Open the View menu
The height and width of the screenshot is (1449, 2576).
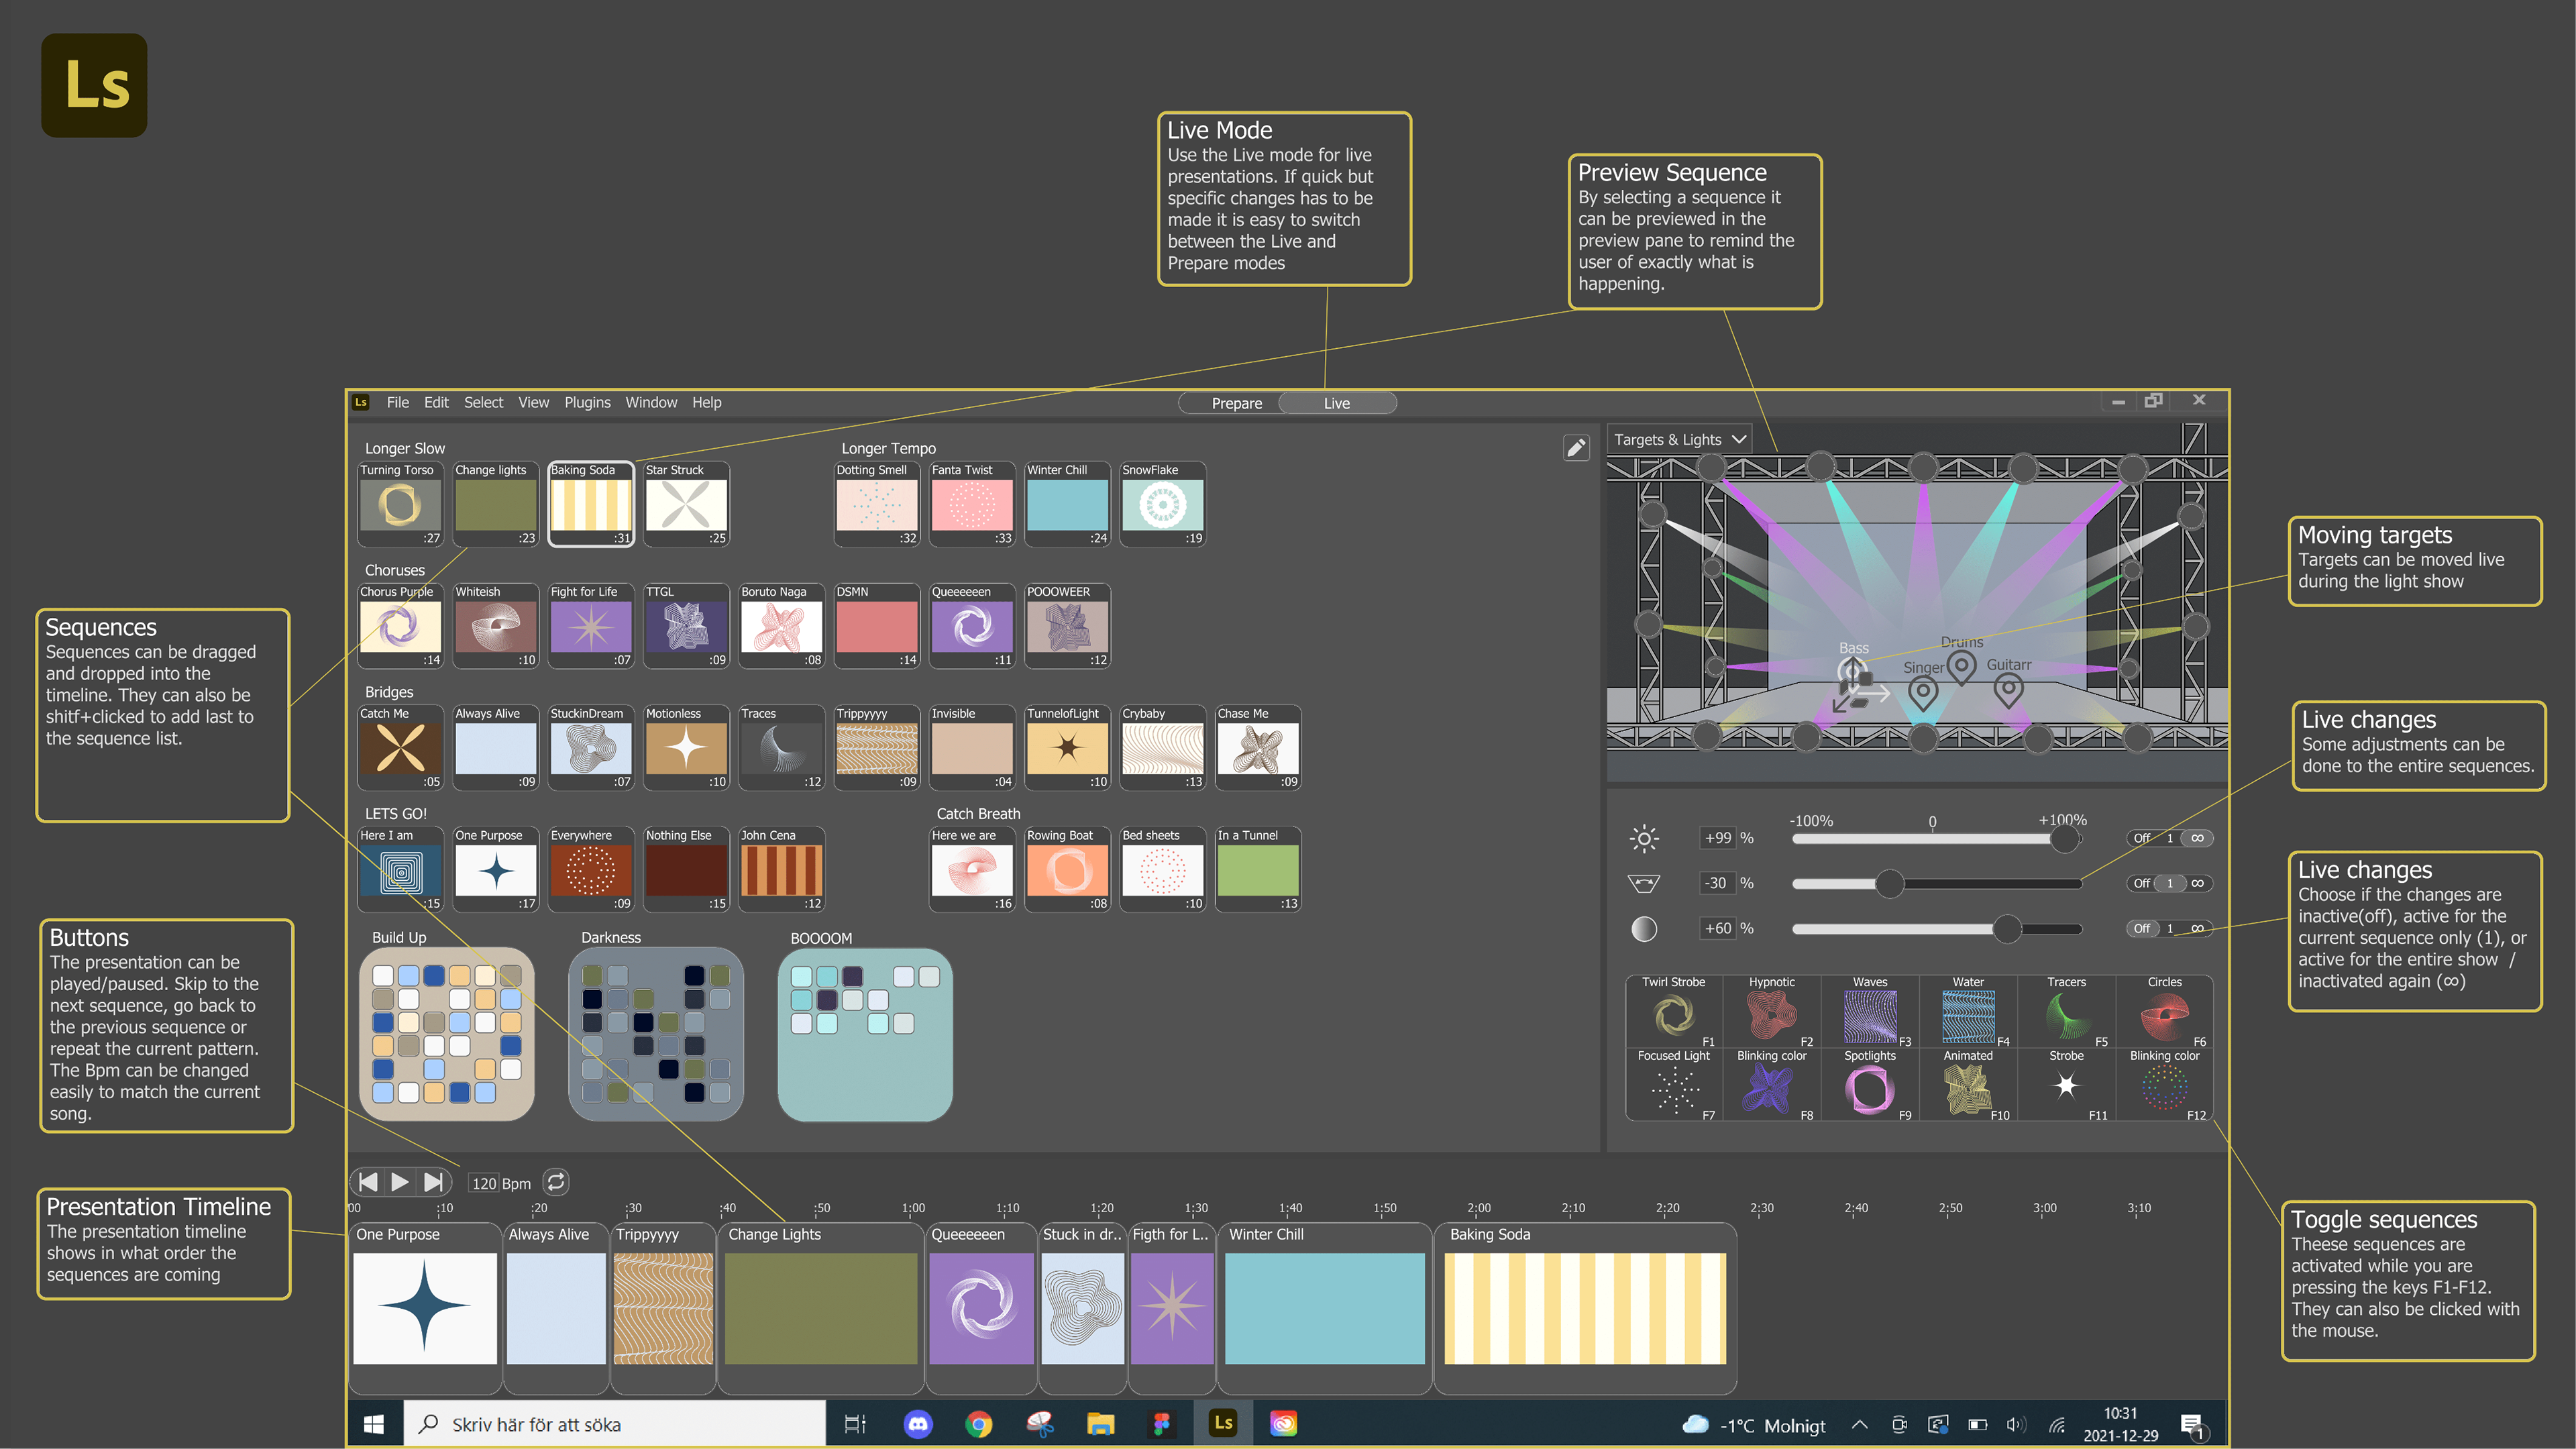[533, 402]
